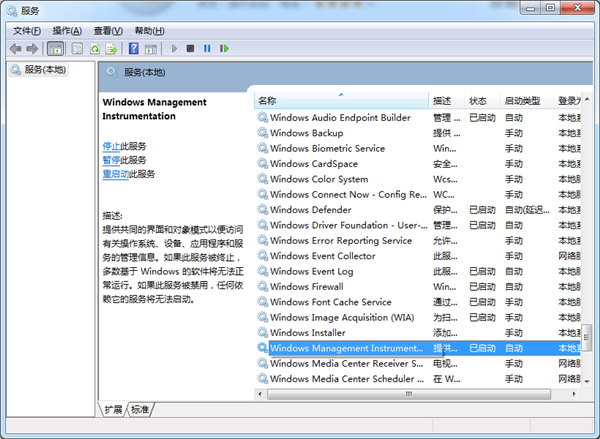Toggle the Show/Hide Console Tree icon

click(x=55, y=48)
